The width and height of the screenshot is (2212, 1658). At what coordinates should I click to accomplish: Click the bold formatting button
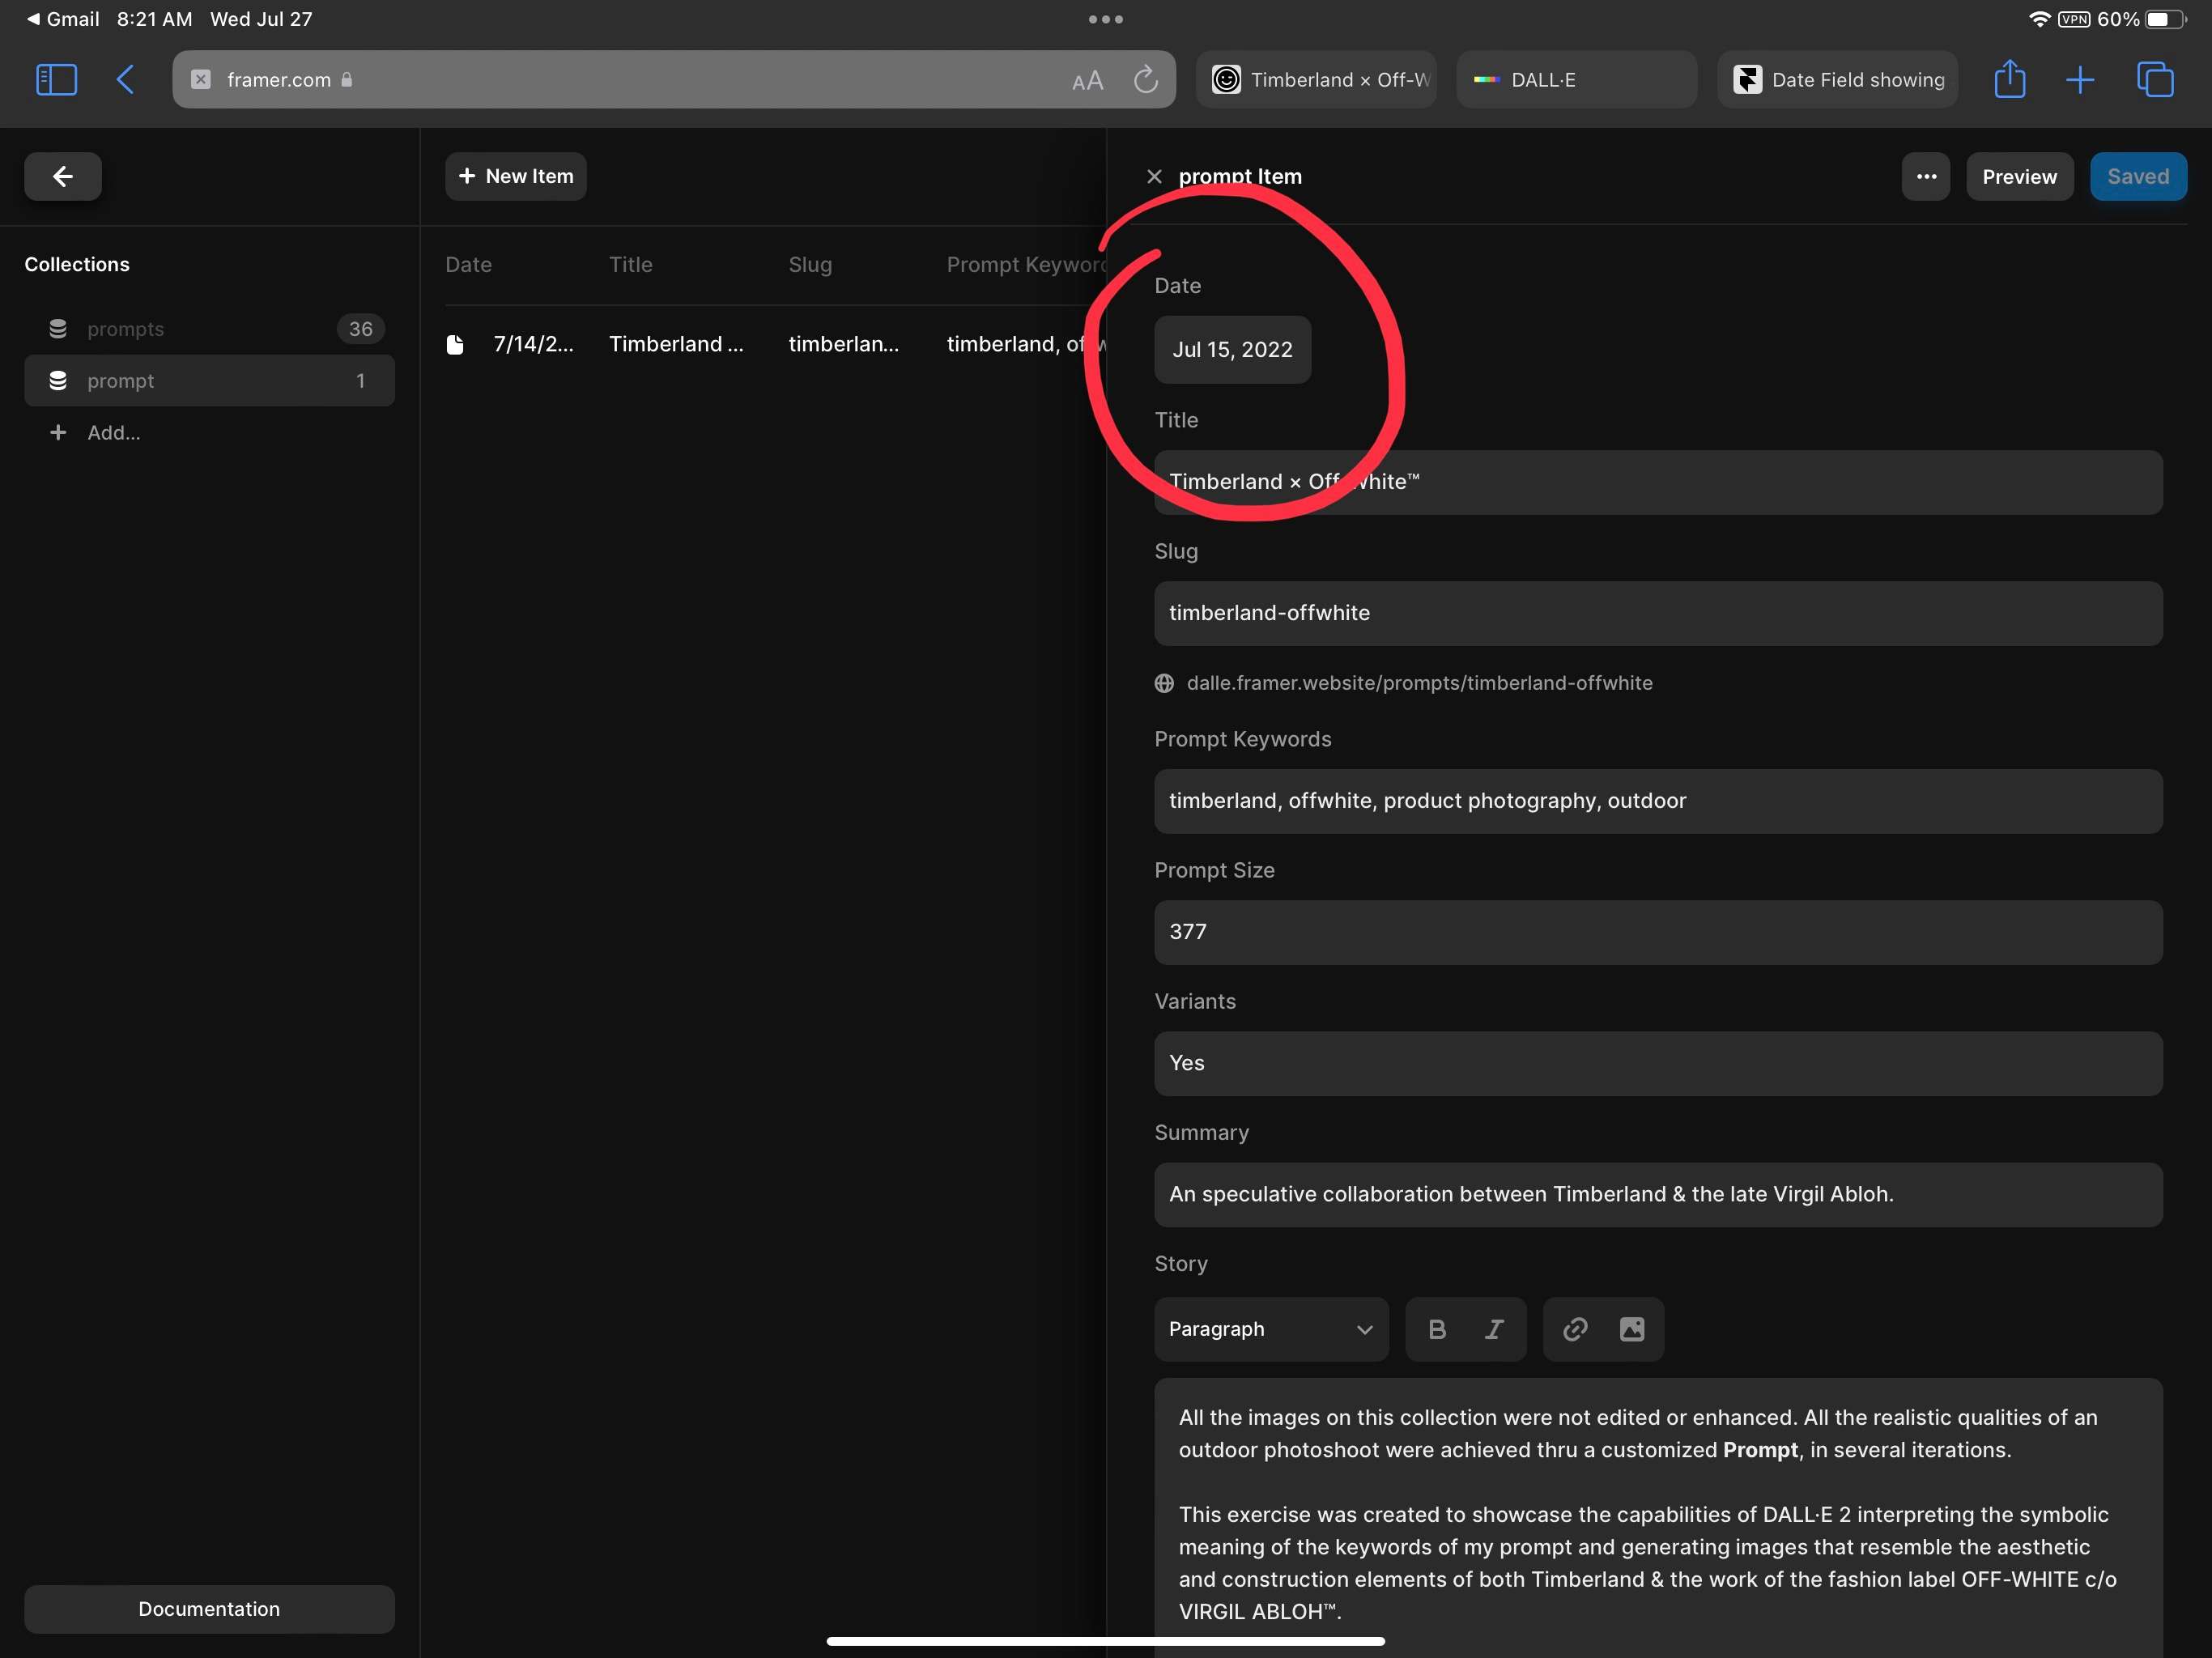(1437, 1329)
